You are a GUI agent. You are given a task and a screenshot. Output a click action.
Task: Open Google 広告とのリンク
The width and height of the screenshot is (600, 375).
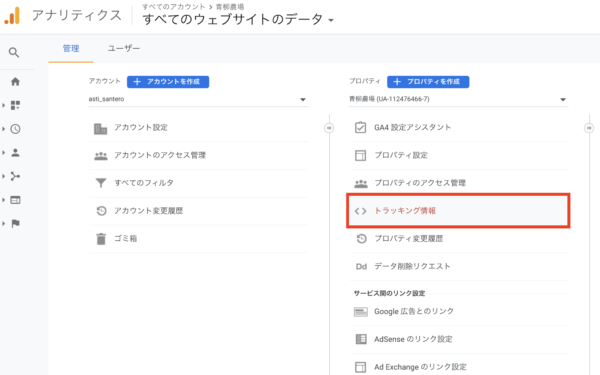pyautogui.click(x=459, y=312)
